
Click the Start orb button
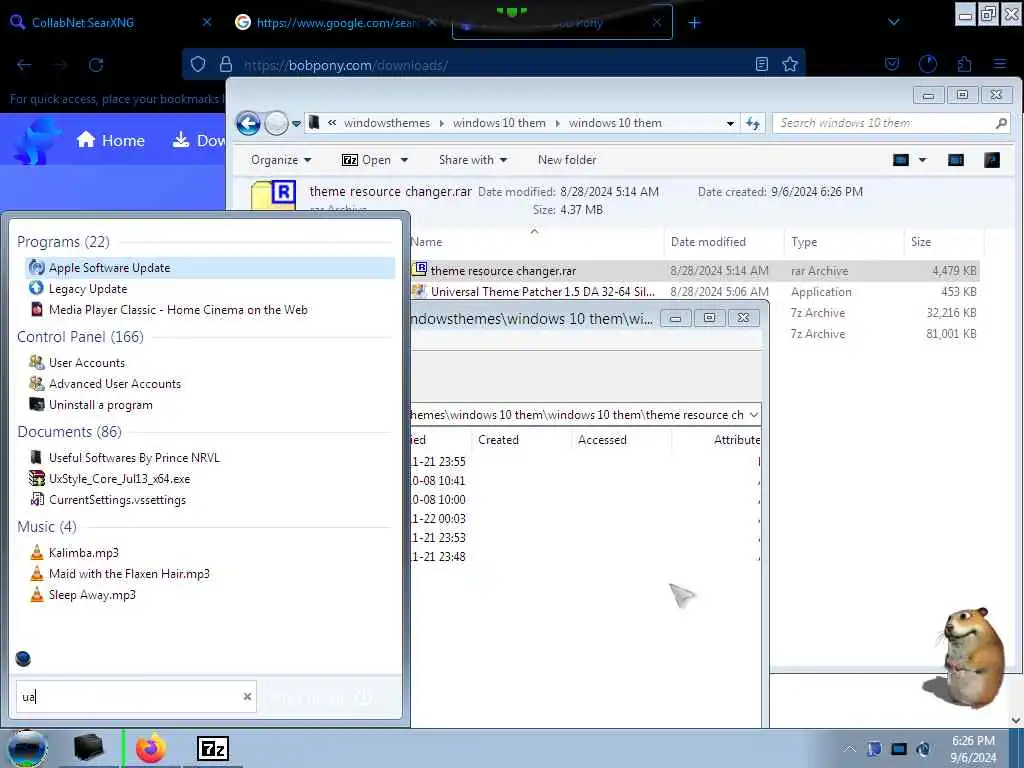pyautogui.click(x=27, y=748)
